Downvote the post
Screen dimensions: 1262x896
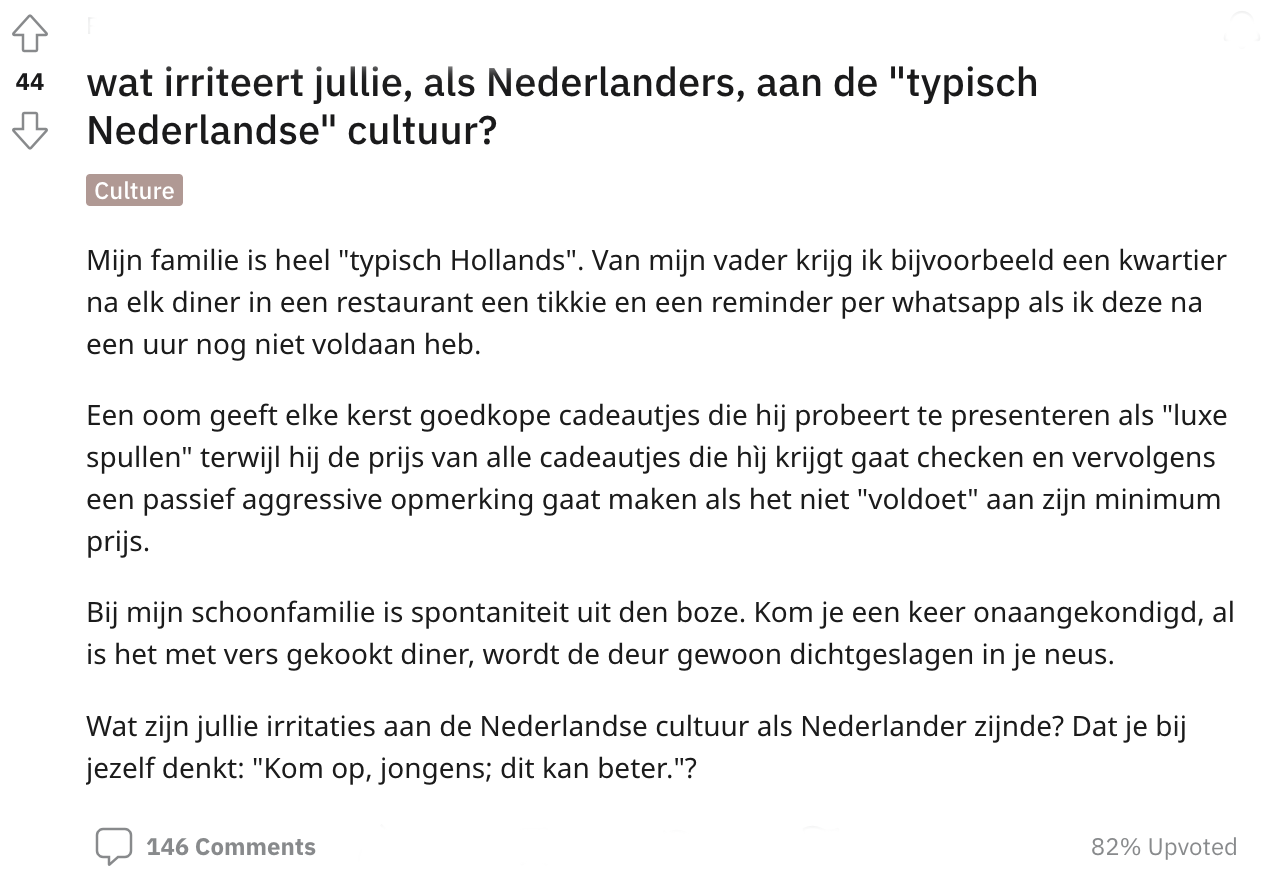pyautogui.click(x=30, y=130)
